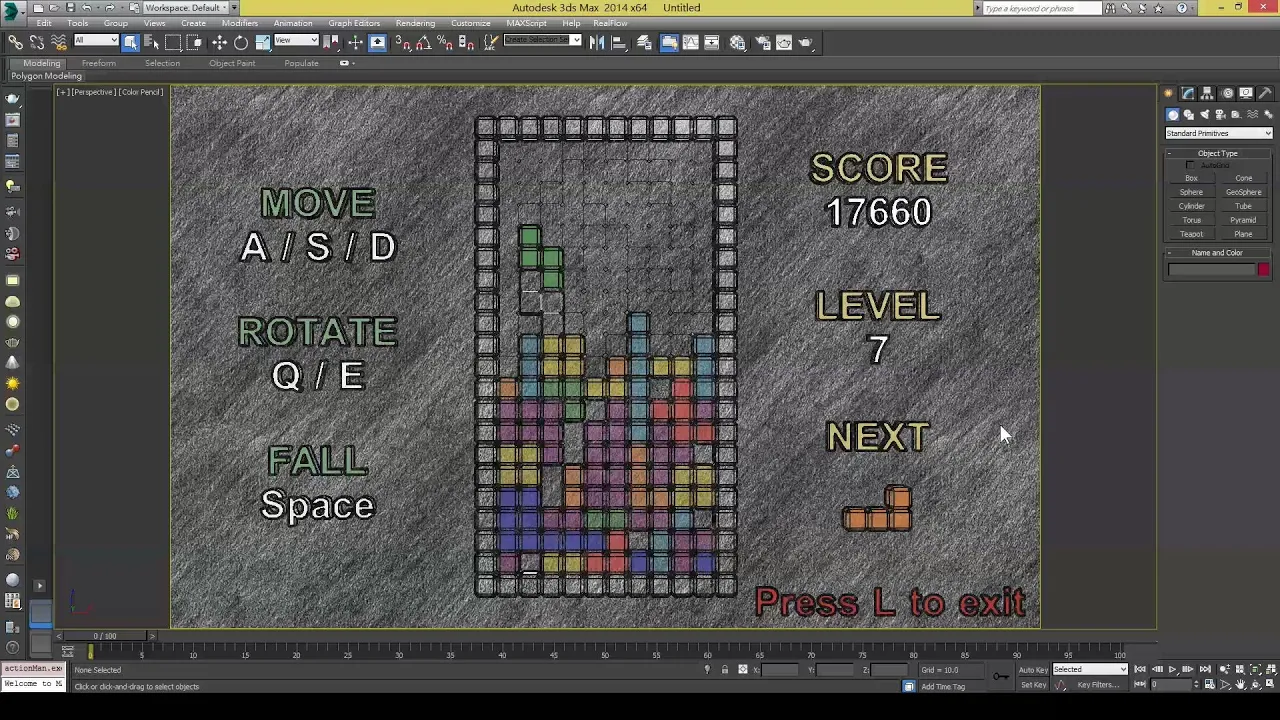Open the Edit menu
This screenshot has width=1280, height=720.
click(x=44, y=23)
